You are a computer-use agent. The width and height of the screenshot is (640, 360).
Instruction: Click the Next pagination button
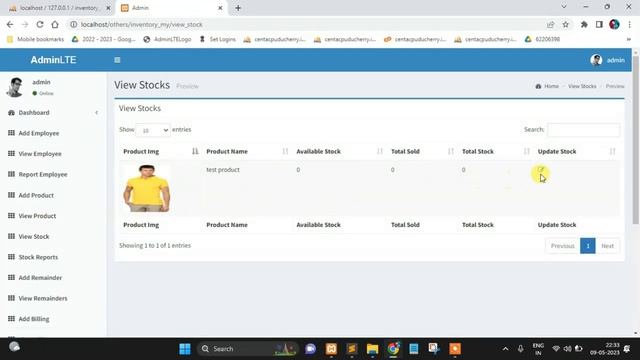click(x=607, y=246)
